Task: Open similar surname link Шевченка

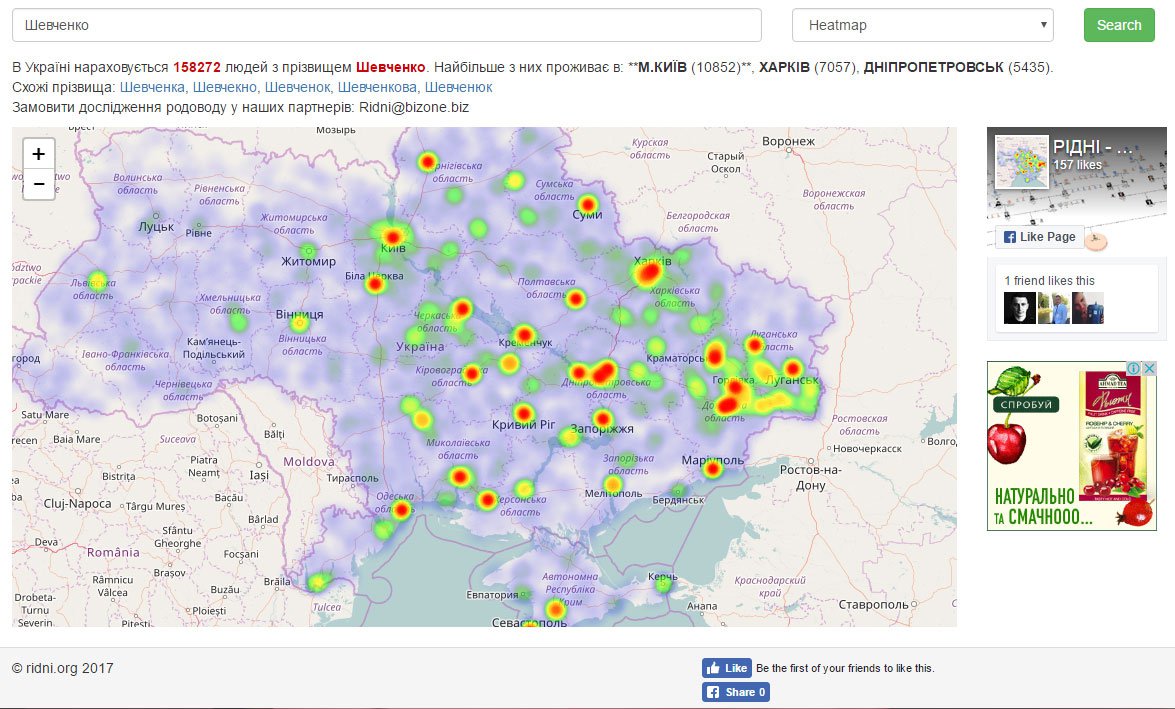Action: coord(151,87)
